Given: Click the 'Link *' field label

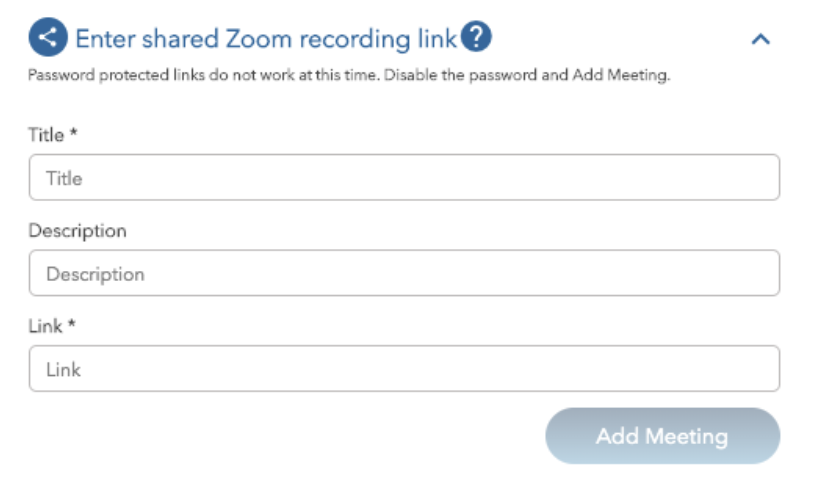Looking at the screenshot, I should 52,326.
